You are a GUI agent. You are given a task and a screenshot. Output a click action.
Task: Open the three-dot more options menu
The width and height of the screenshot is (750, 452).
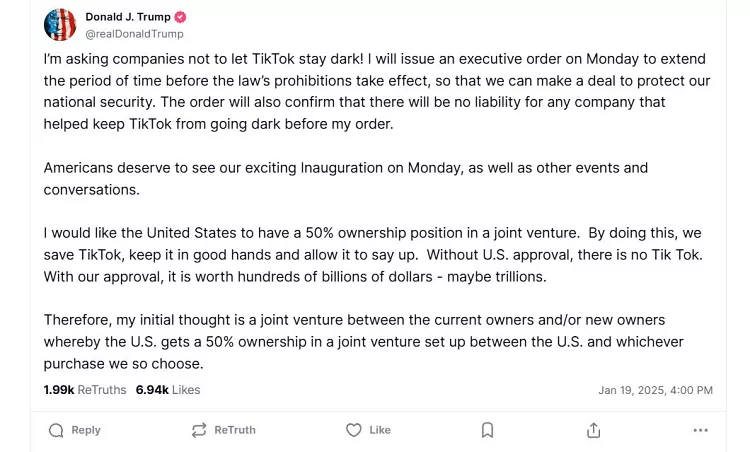(x=701, y=430)
